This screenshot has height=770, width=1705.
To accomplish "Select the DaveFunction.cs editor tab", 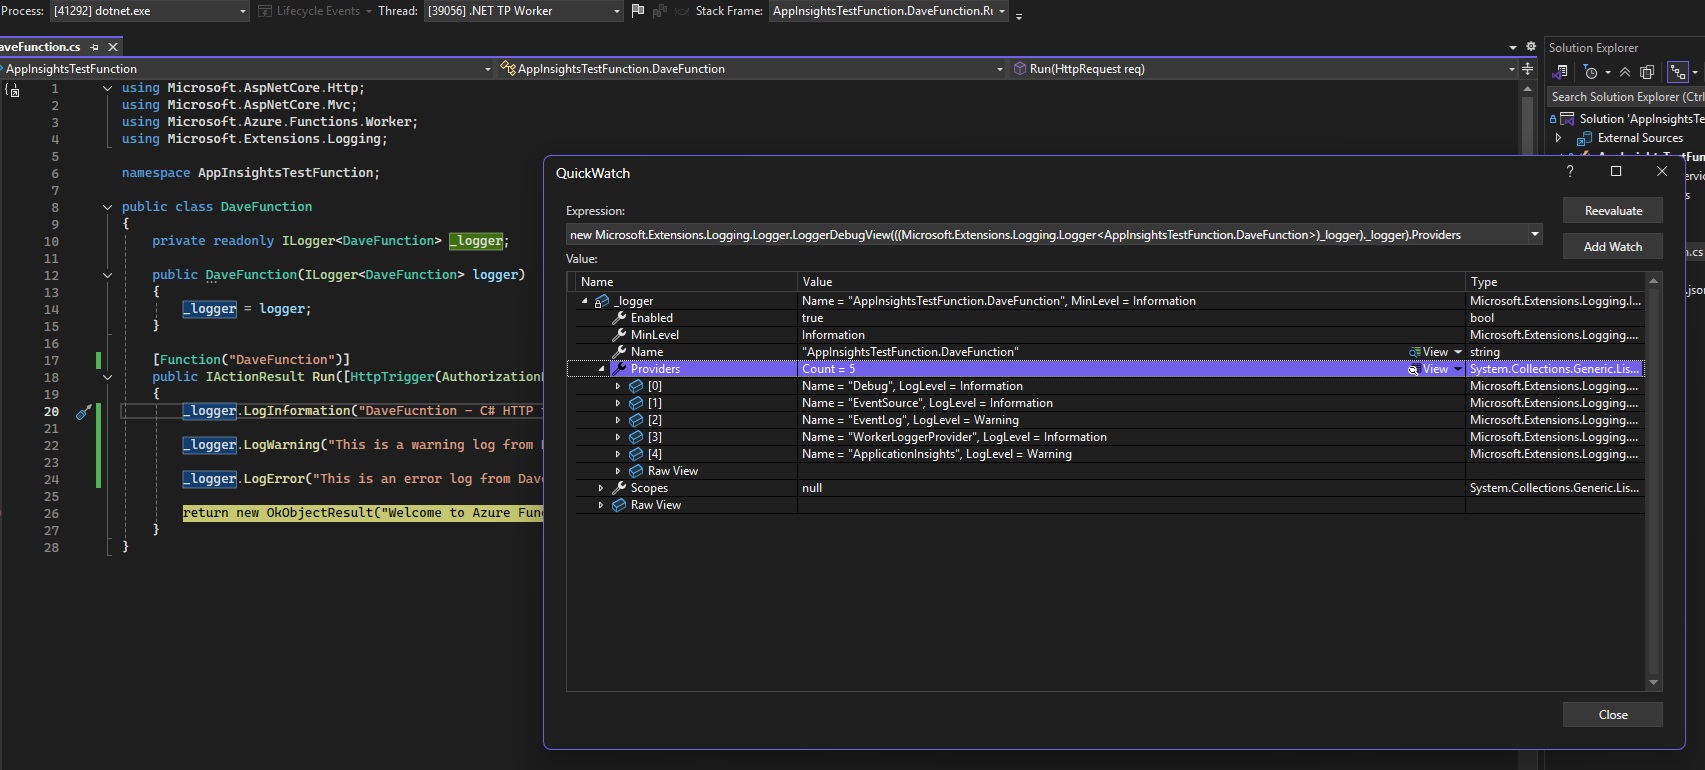I will coord(40,47).
